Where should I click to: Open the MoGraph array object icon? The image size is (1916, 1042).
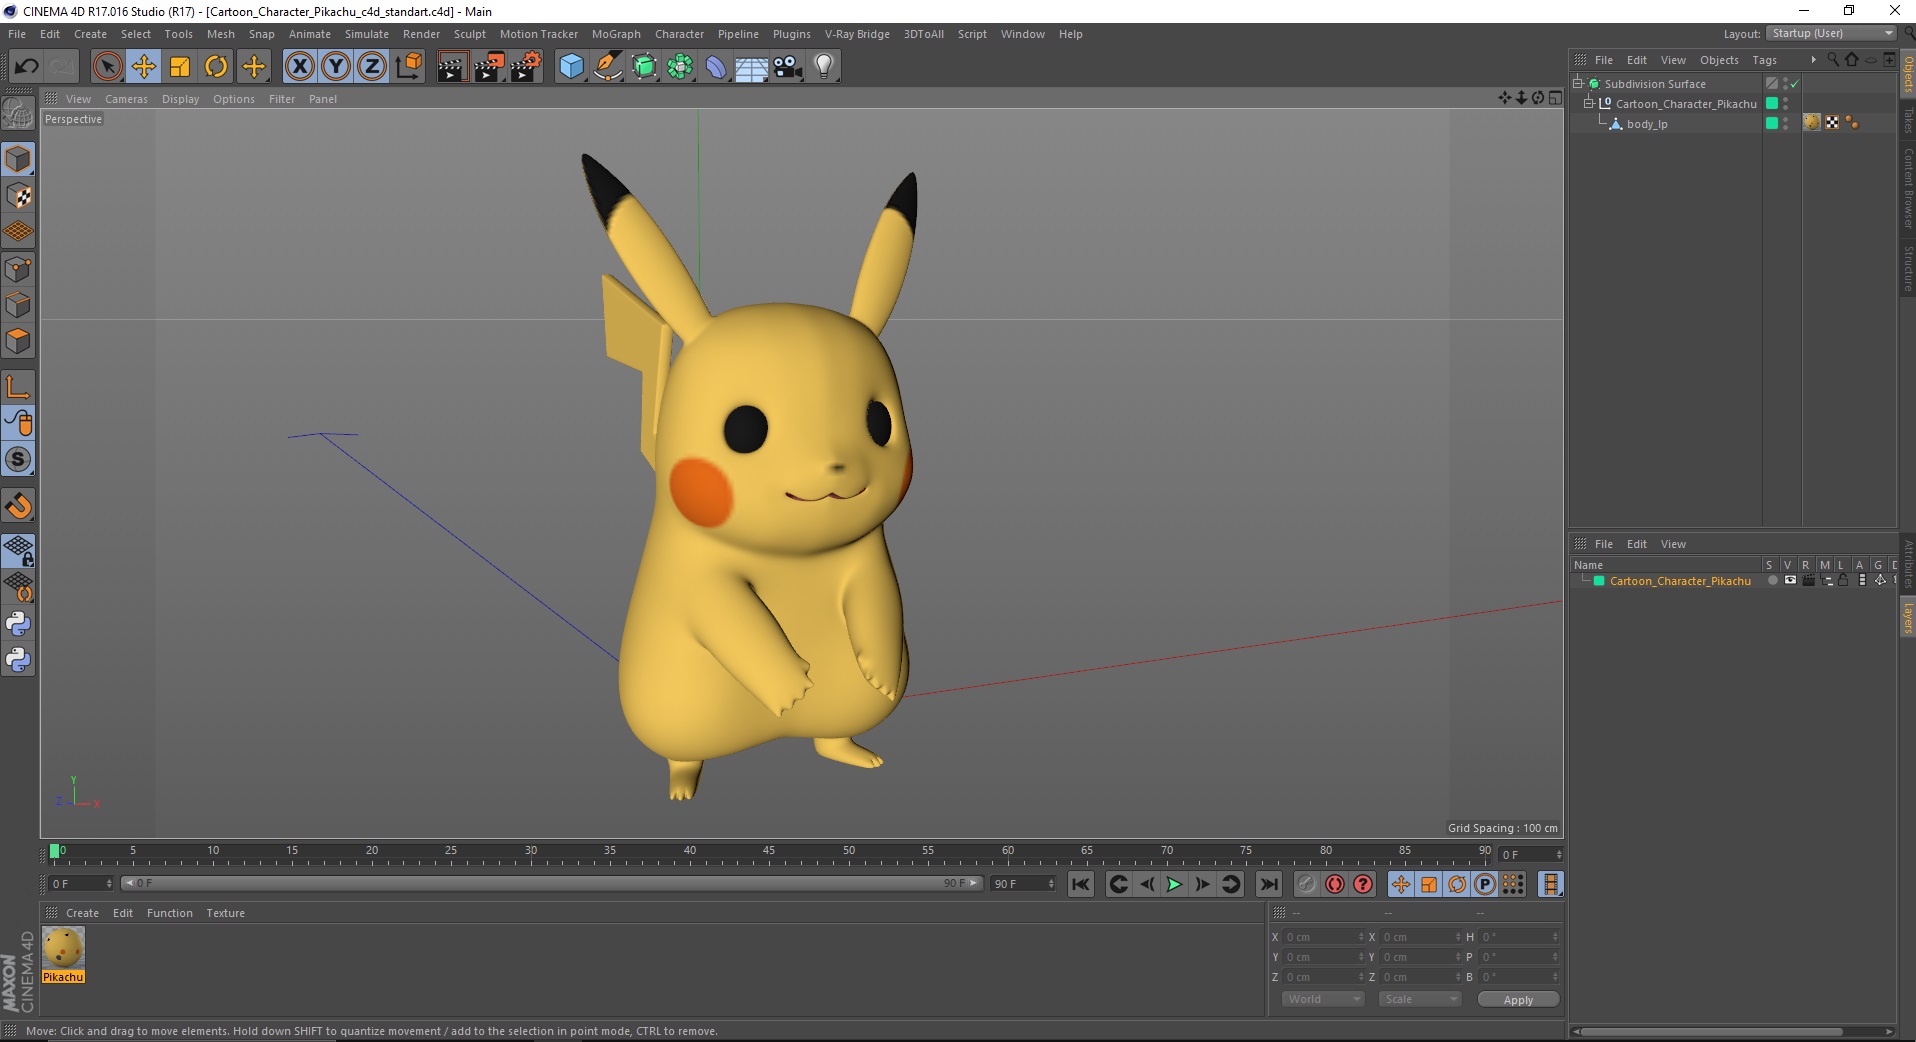click(x=680, y=67)
